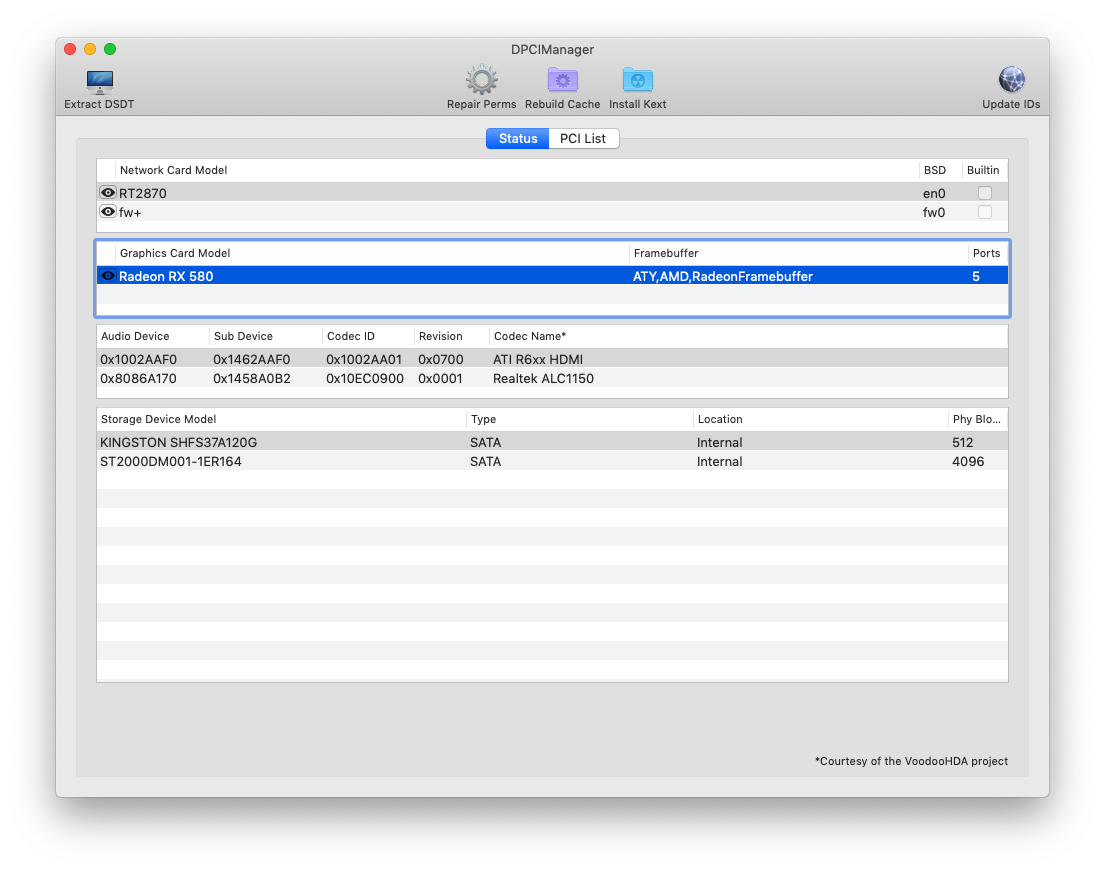Screen dimensions: 1105x871
Task: Click the Codec ID column header
Action: click(x=368, y=336)
